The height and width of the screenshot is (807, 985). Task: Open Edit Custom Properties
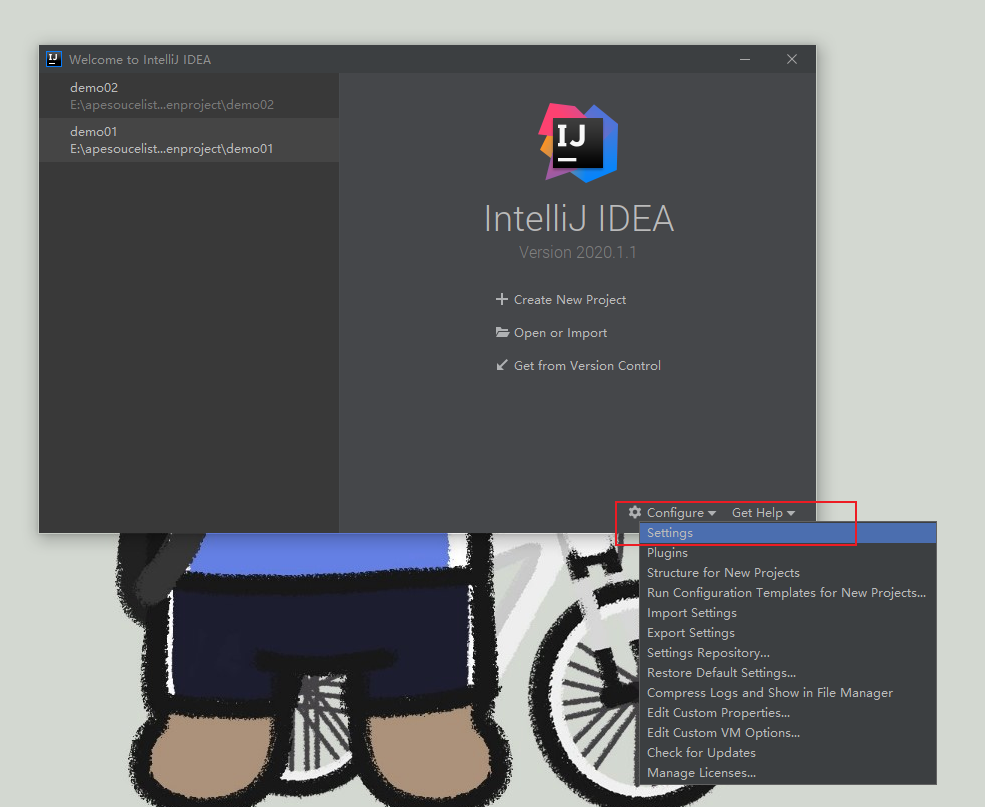pos(788,713)
